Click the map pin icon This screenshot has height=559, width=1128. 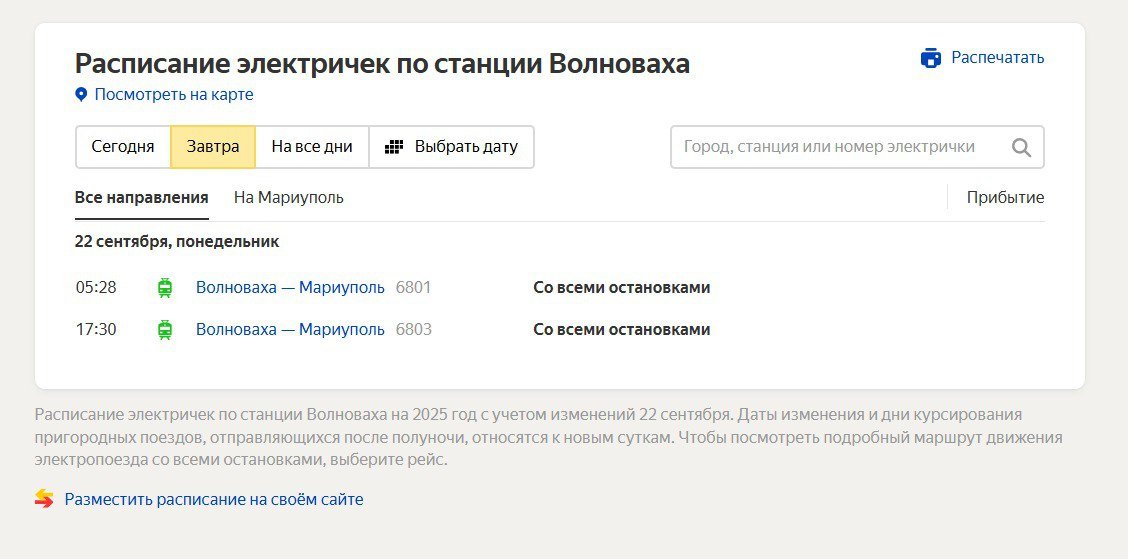tap(82, 95)
